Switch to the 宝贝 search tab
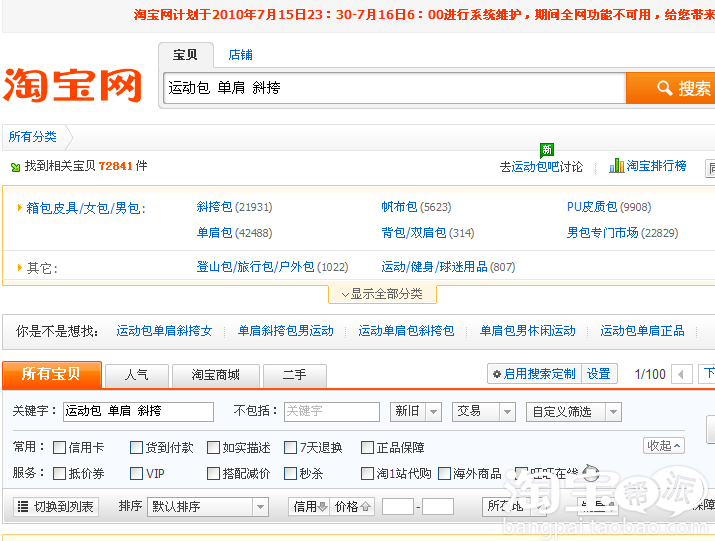Screen dimensions: 715x541 pos(186,55)
